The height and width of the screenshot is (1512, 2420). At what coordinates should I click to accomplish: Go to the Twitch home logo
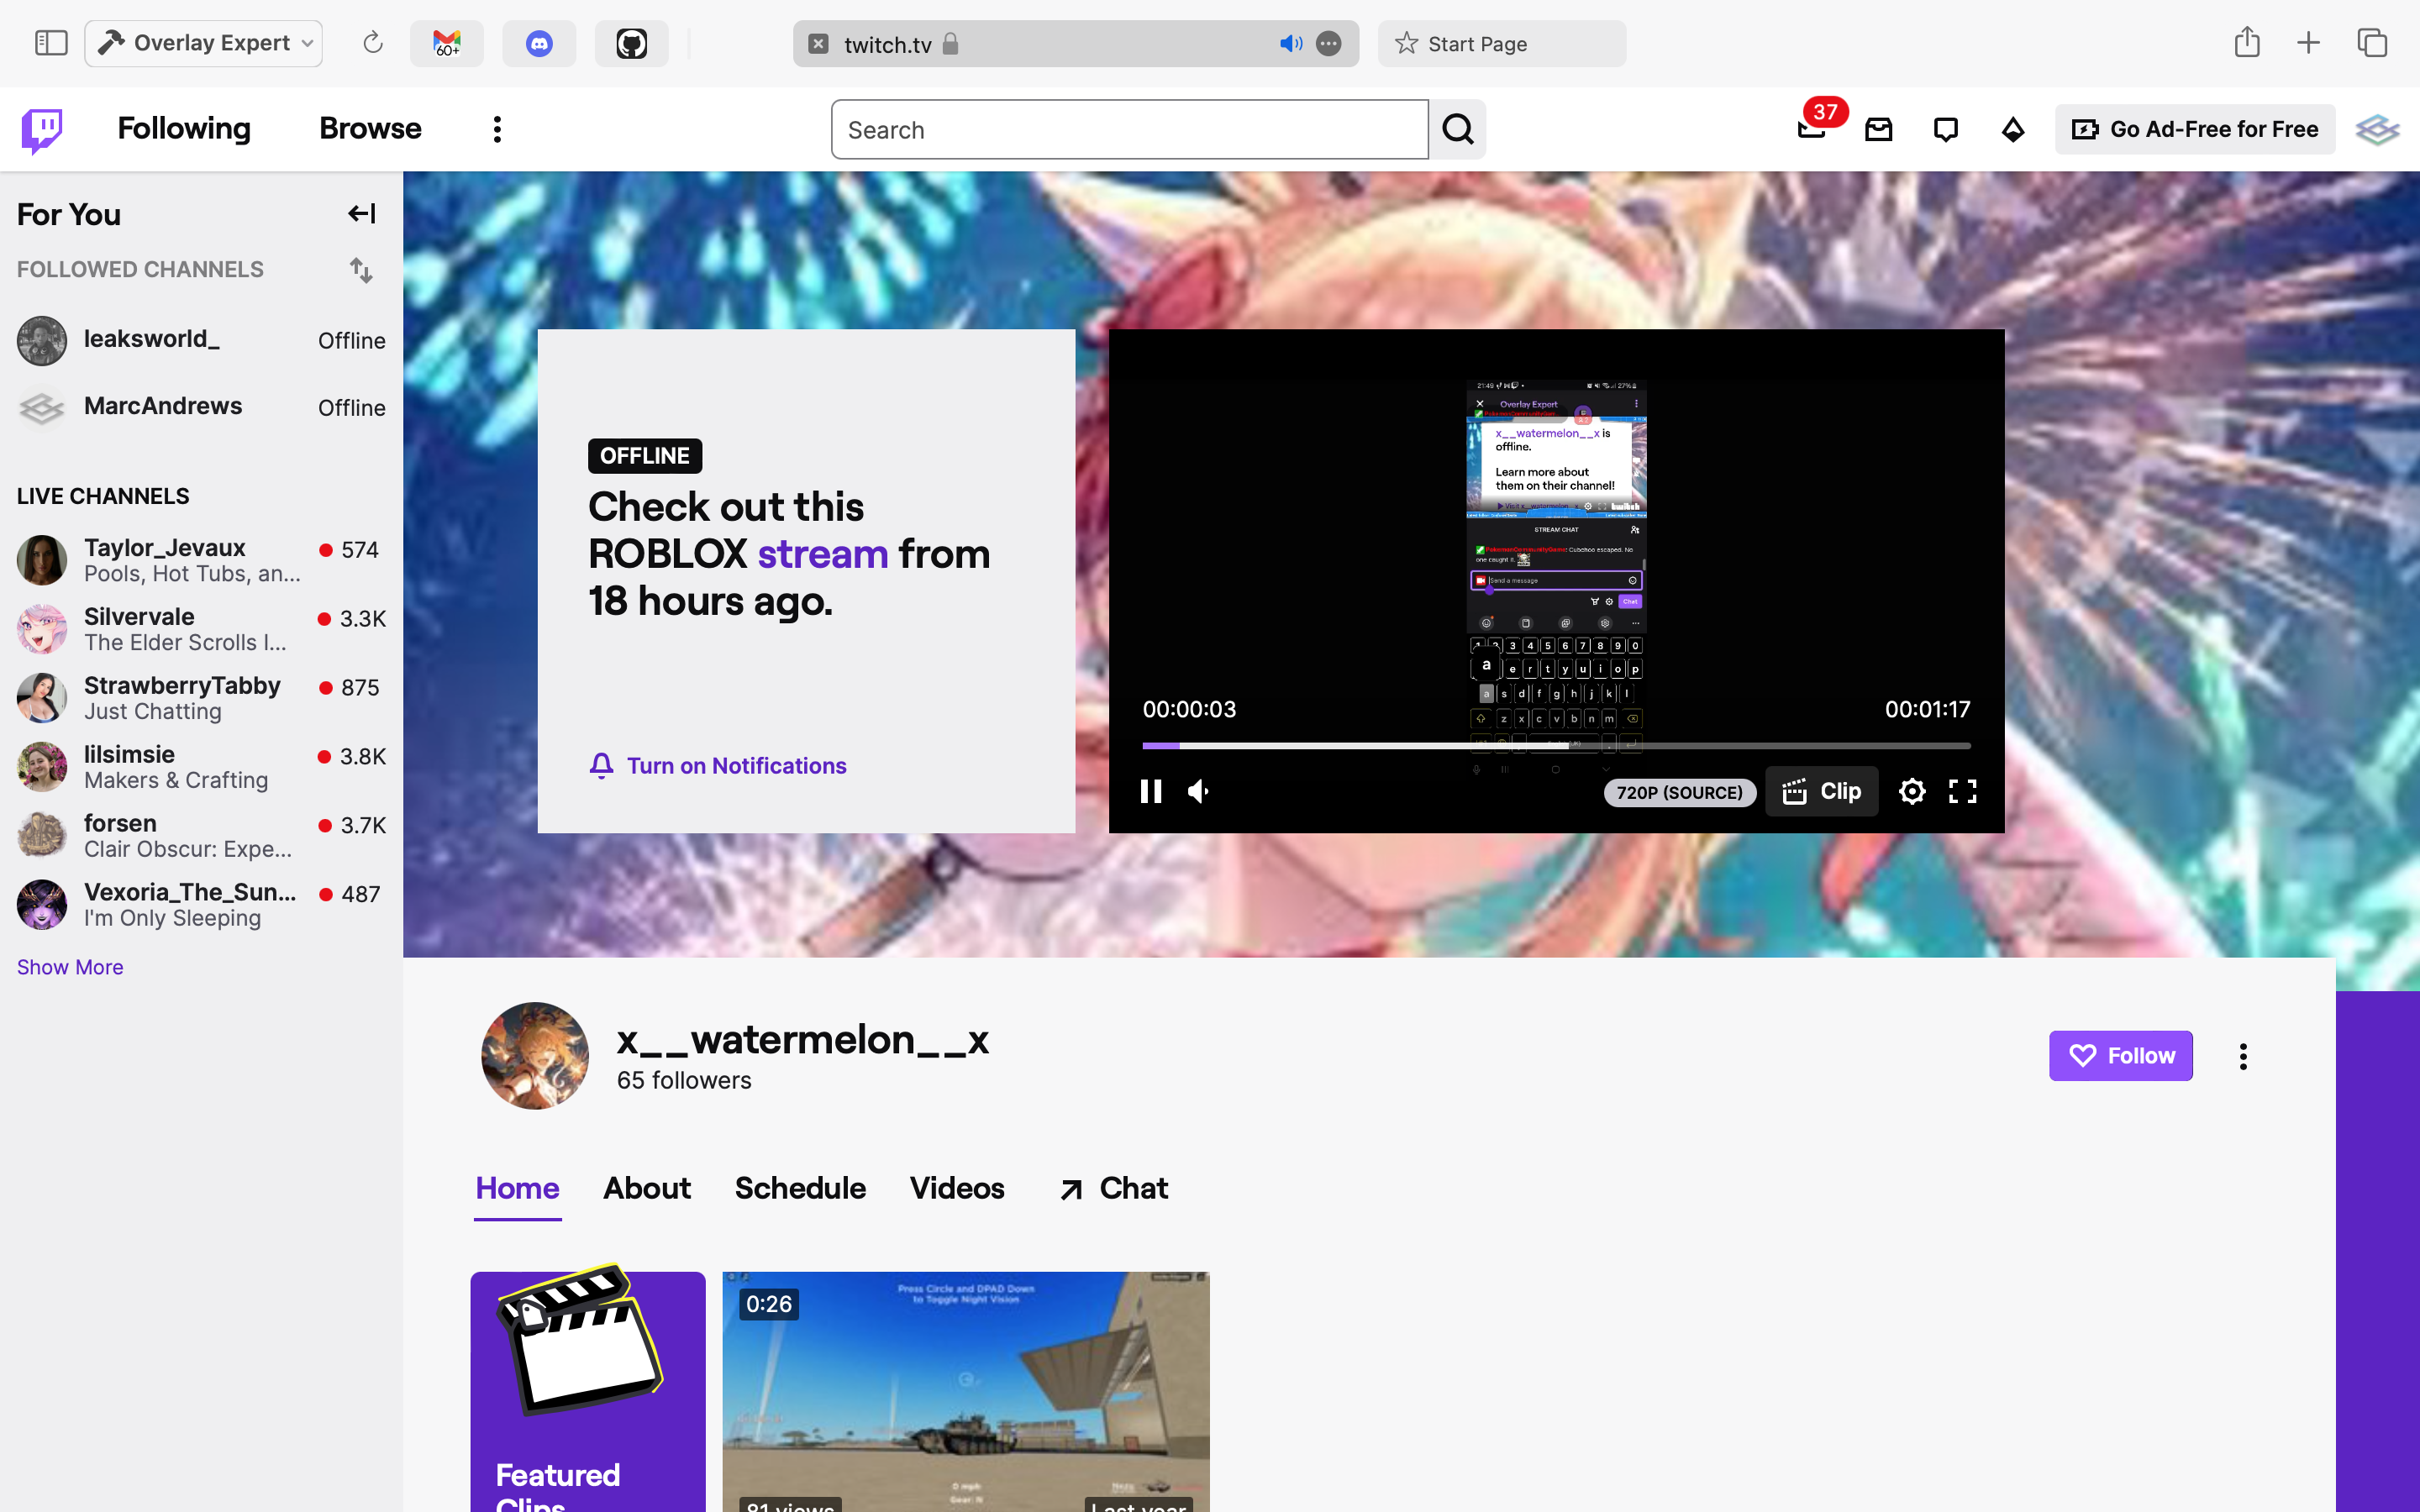click(x=42, y=130)
